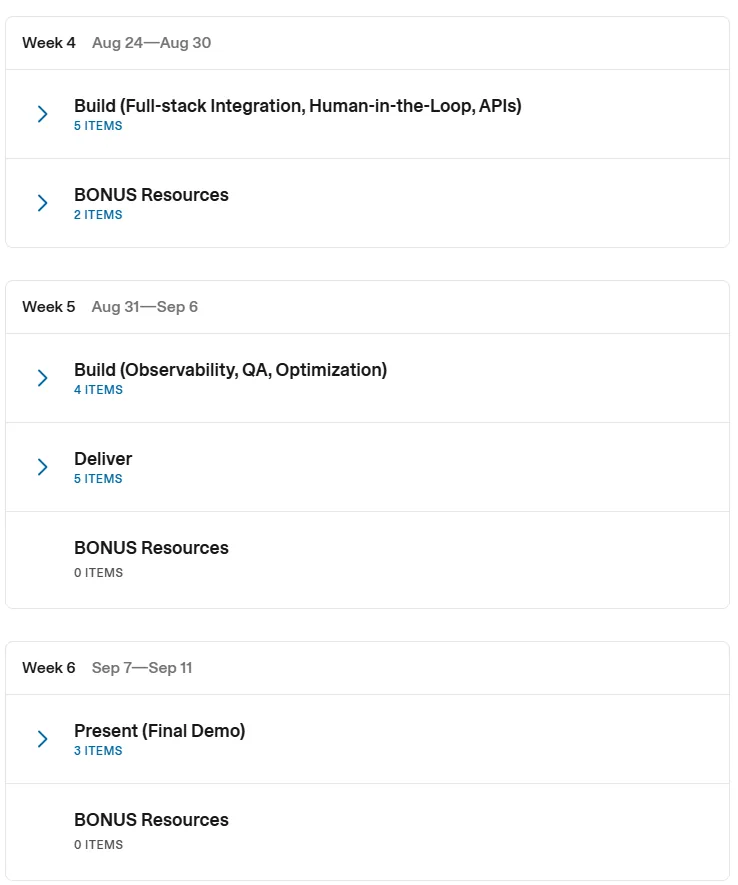Click 3 ITEMS under Present Final Demo
The image size is (738, 885).
point(98,751)
